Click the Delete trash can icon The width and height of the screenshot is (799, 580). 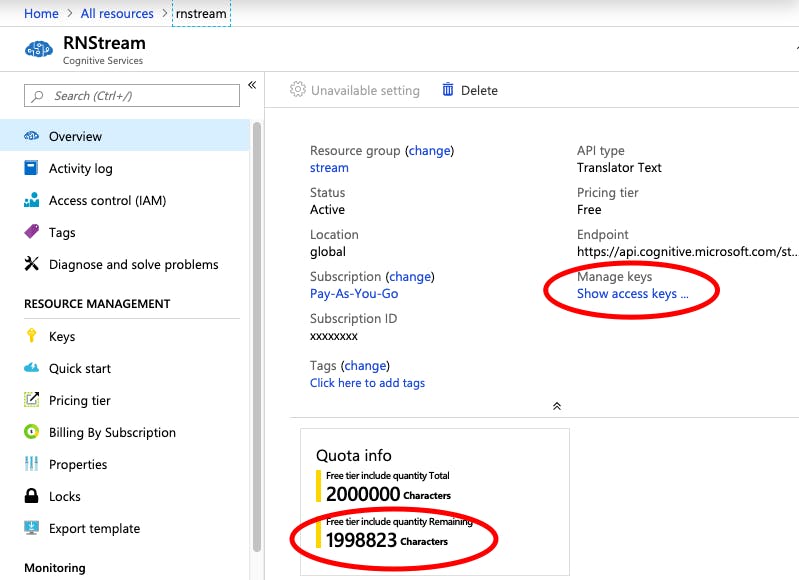pos(448,90)
